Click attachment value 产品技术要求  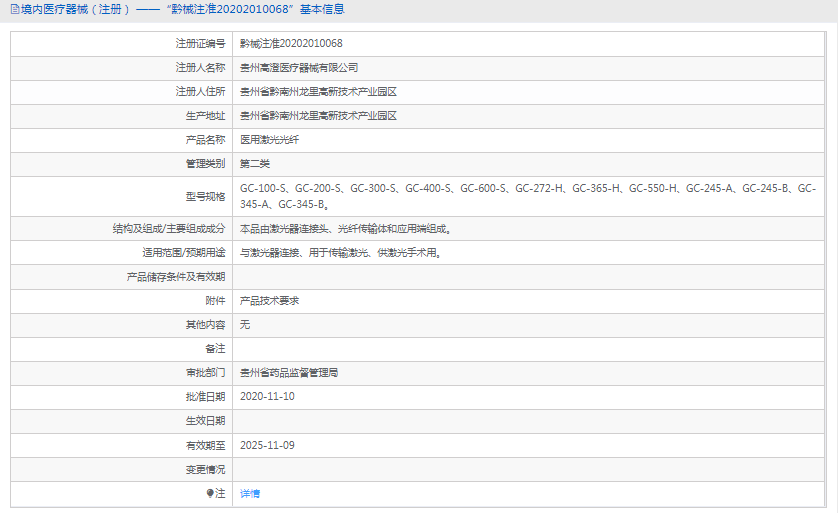point(269,301)
